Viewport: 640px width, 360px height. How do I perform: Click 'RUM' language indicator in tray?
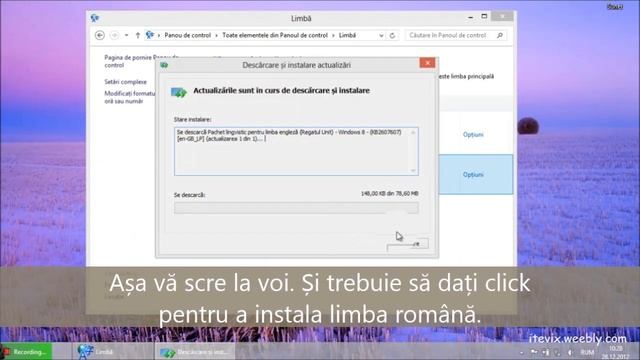[x=587, y=352]
